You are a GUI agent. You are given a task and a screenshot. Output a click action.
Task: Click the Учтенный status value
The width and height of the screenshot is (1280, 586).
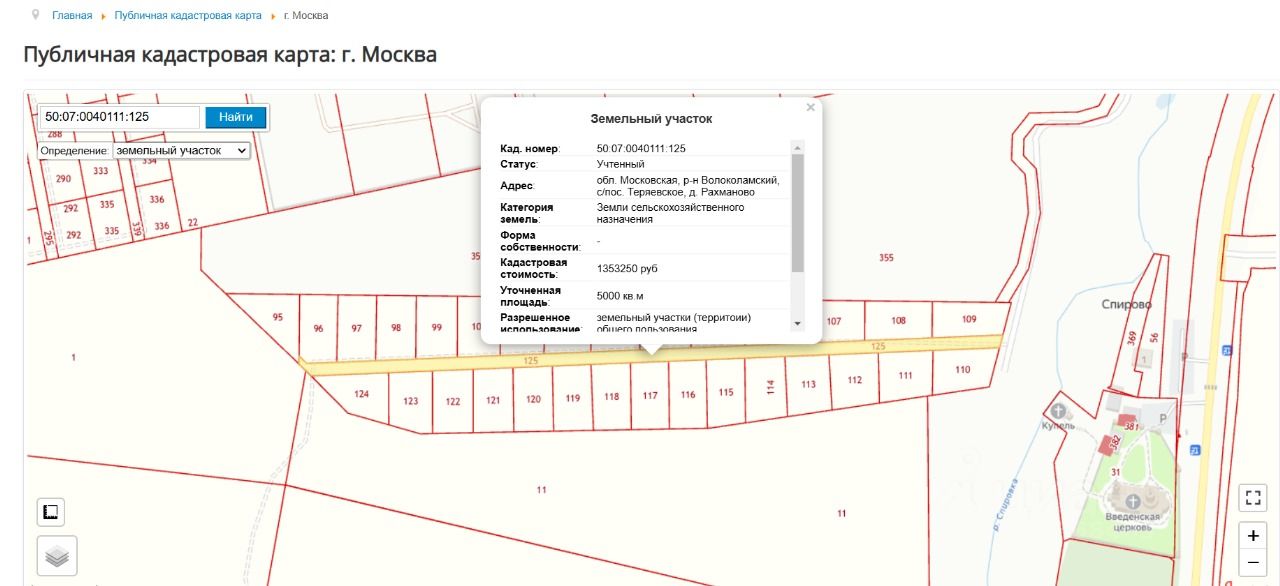tap(620, 164)
